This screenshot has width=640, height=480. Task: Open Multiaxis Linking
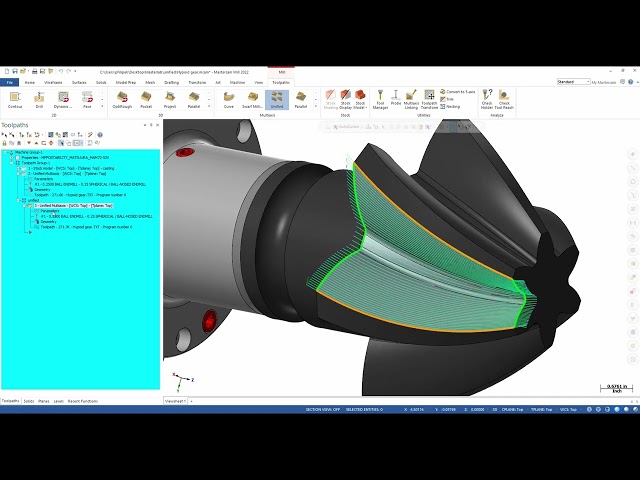411,100
